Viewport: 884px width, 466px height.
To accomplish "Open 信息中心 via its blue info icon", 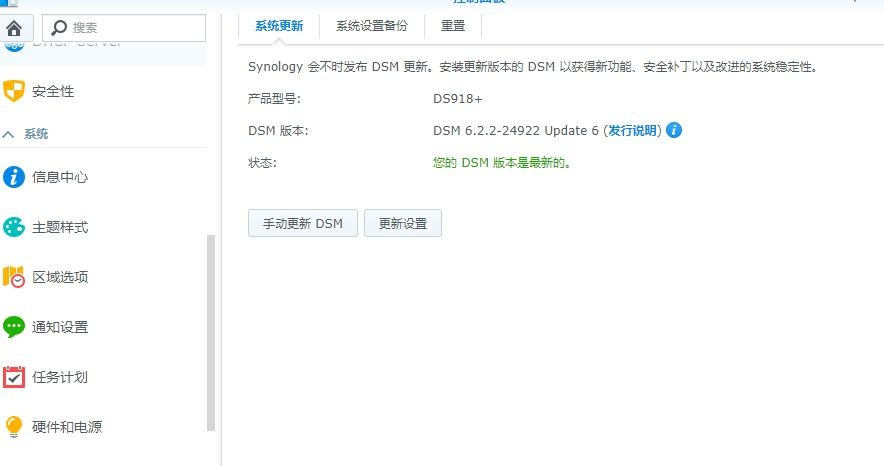I will [14, 178].
